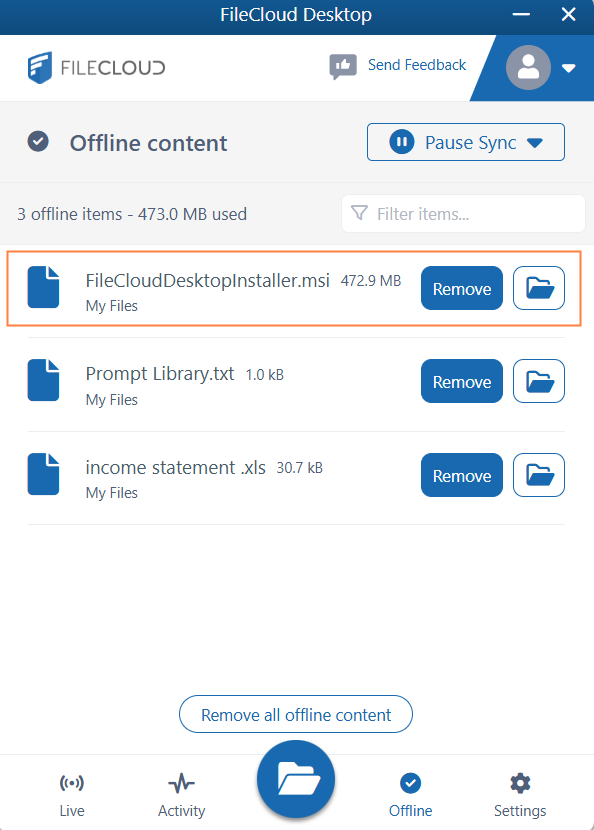Remove FileCloudDesktopInstaller.msi from offline
The image size is (594, 830).
point(462,288)
